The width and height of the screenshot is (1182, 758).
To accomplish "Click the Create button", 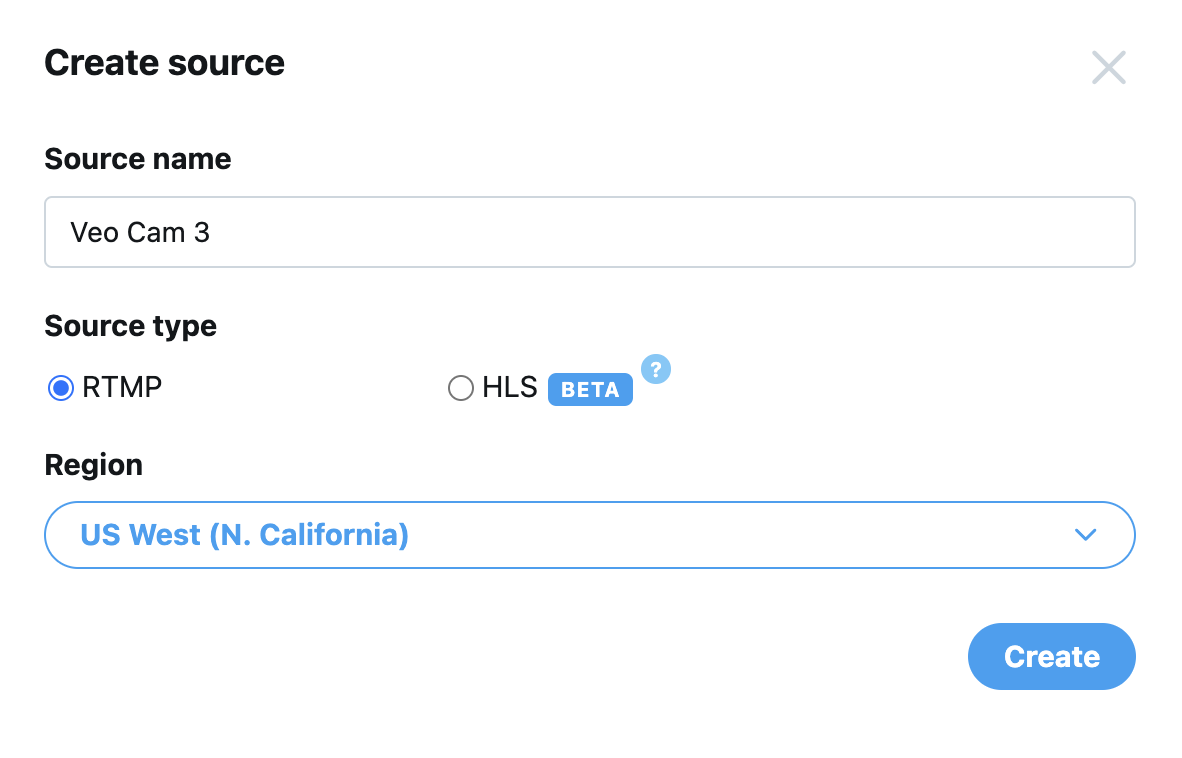I will click(1052, 656).
